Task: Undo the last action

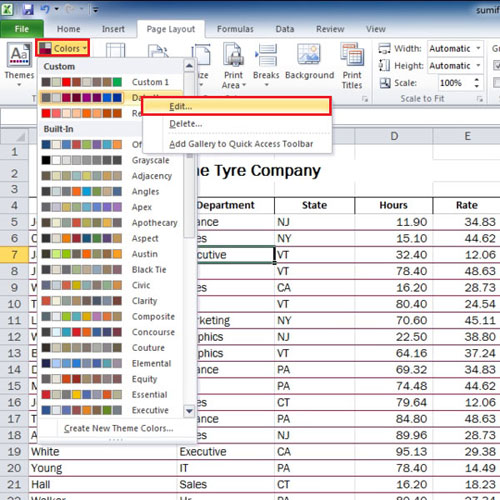Action: pos(45,9)
